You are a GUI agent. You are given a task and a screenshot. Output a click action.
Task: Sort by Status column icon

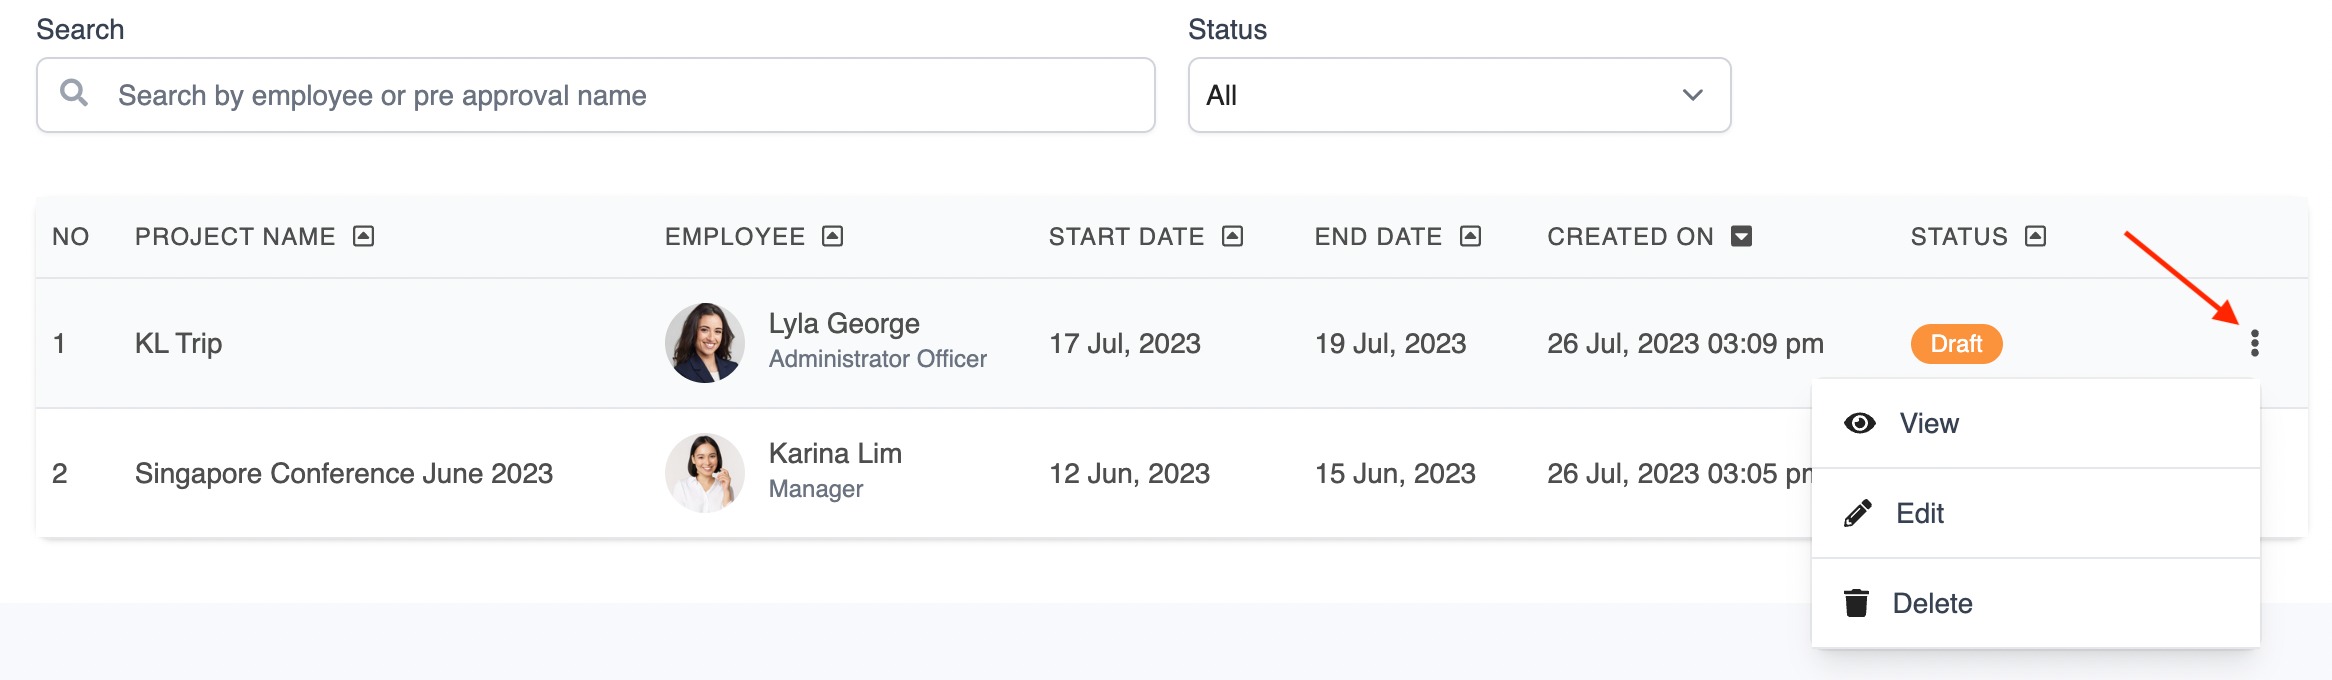[x=2036, y=236]
